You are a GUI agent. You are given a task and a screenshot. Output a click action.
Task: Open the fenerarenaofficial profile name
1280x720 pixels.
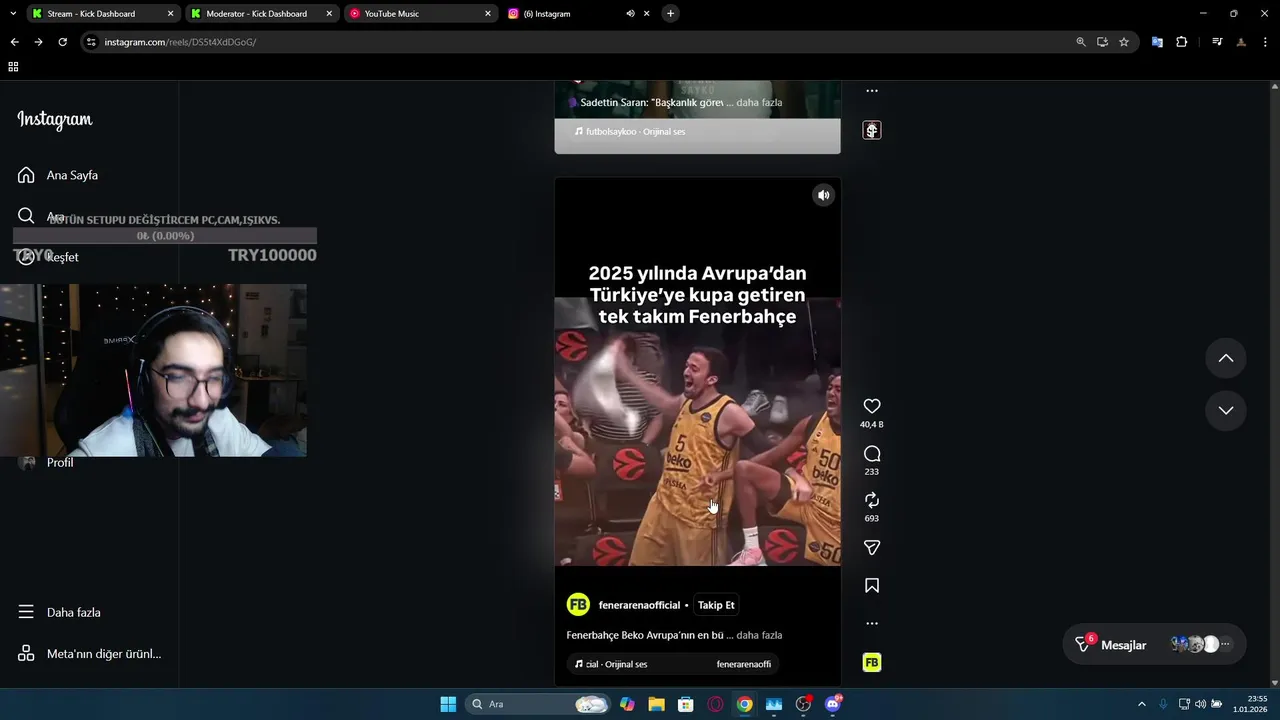pos(639,605)
